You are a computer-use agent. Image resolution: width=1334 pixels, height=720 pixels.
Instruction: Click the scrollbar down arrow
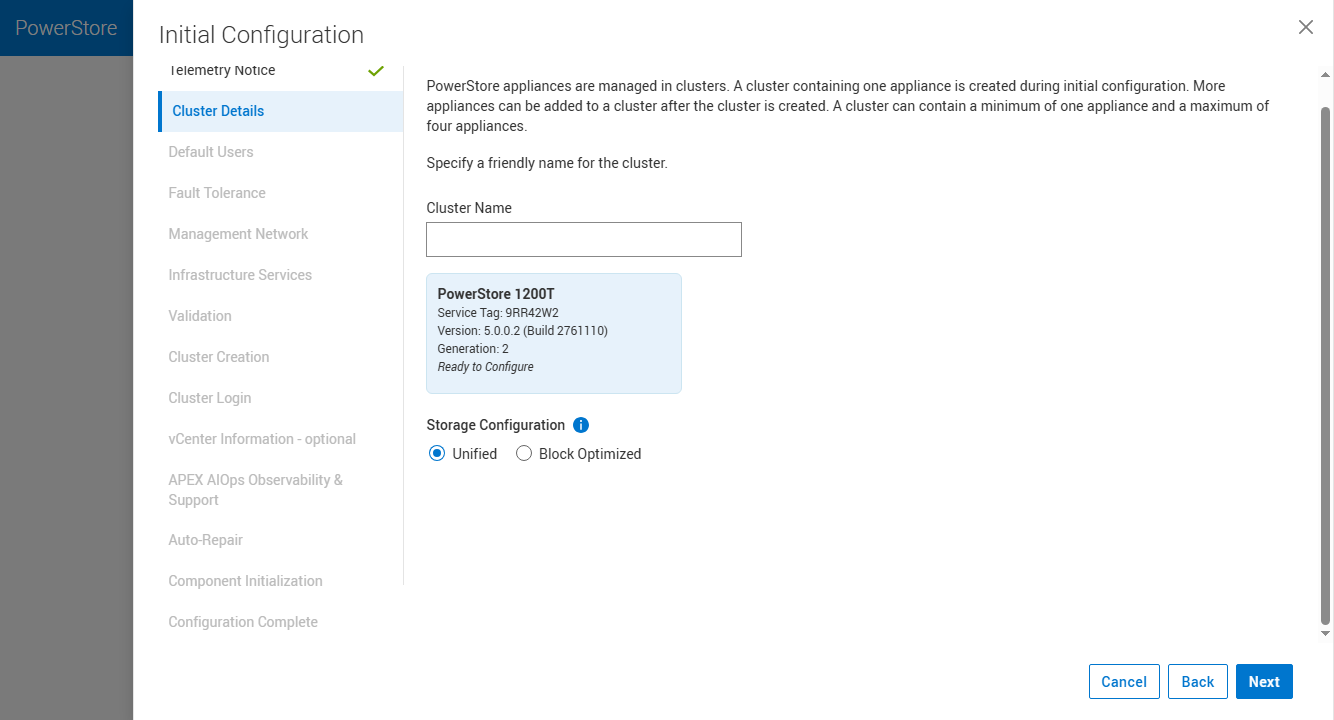(1326, 633)
